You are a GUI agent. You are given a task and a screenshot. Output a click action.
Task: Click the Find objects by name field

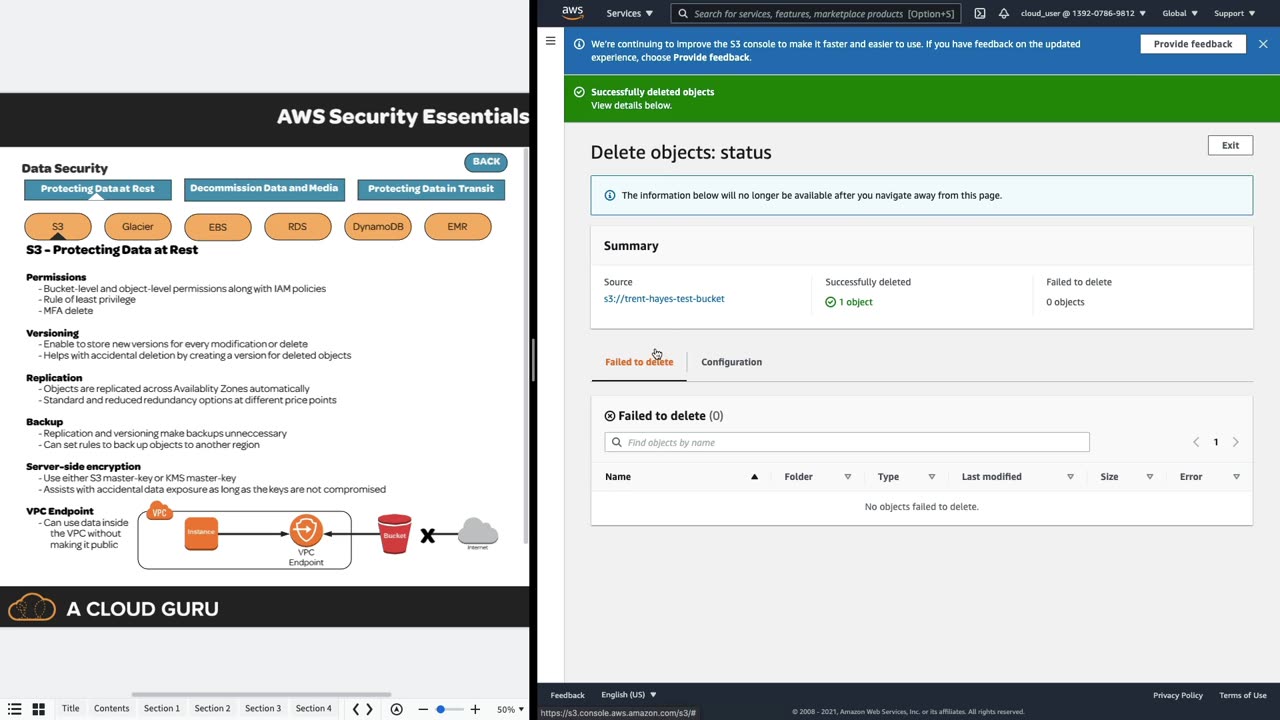pyautogui.click(x=847, y=442)
